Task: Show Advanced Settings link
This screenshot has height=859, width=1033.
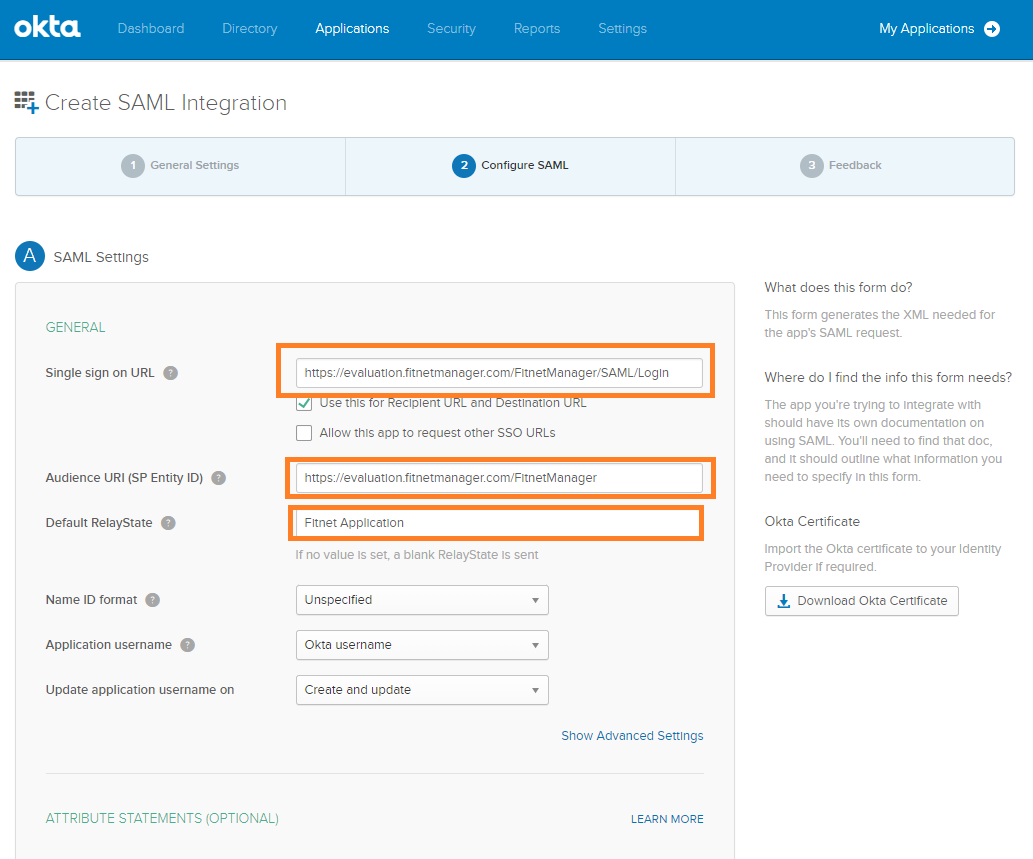Action: tap(632, 736)
